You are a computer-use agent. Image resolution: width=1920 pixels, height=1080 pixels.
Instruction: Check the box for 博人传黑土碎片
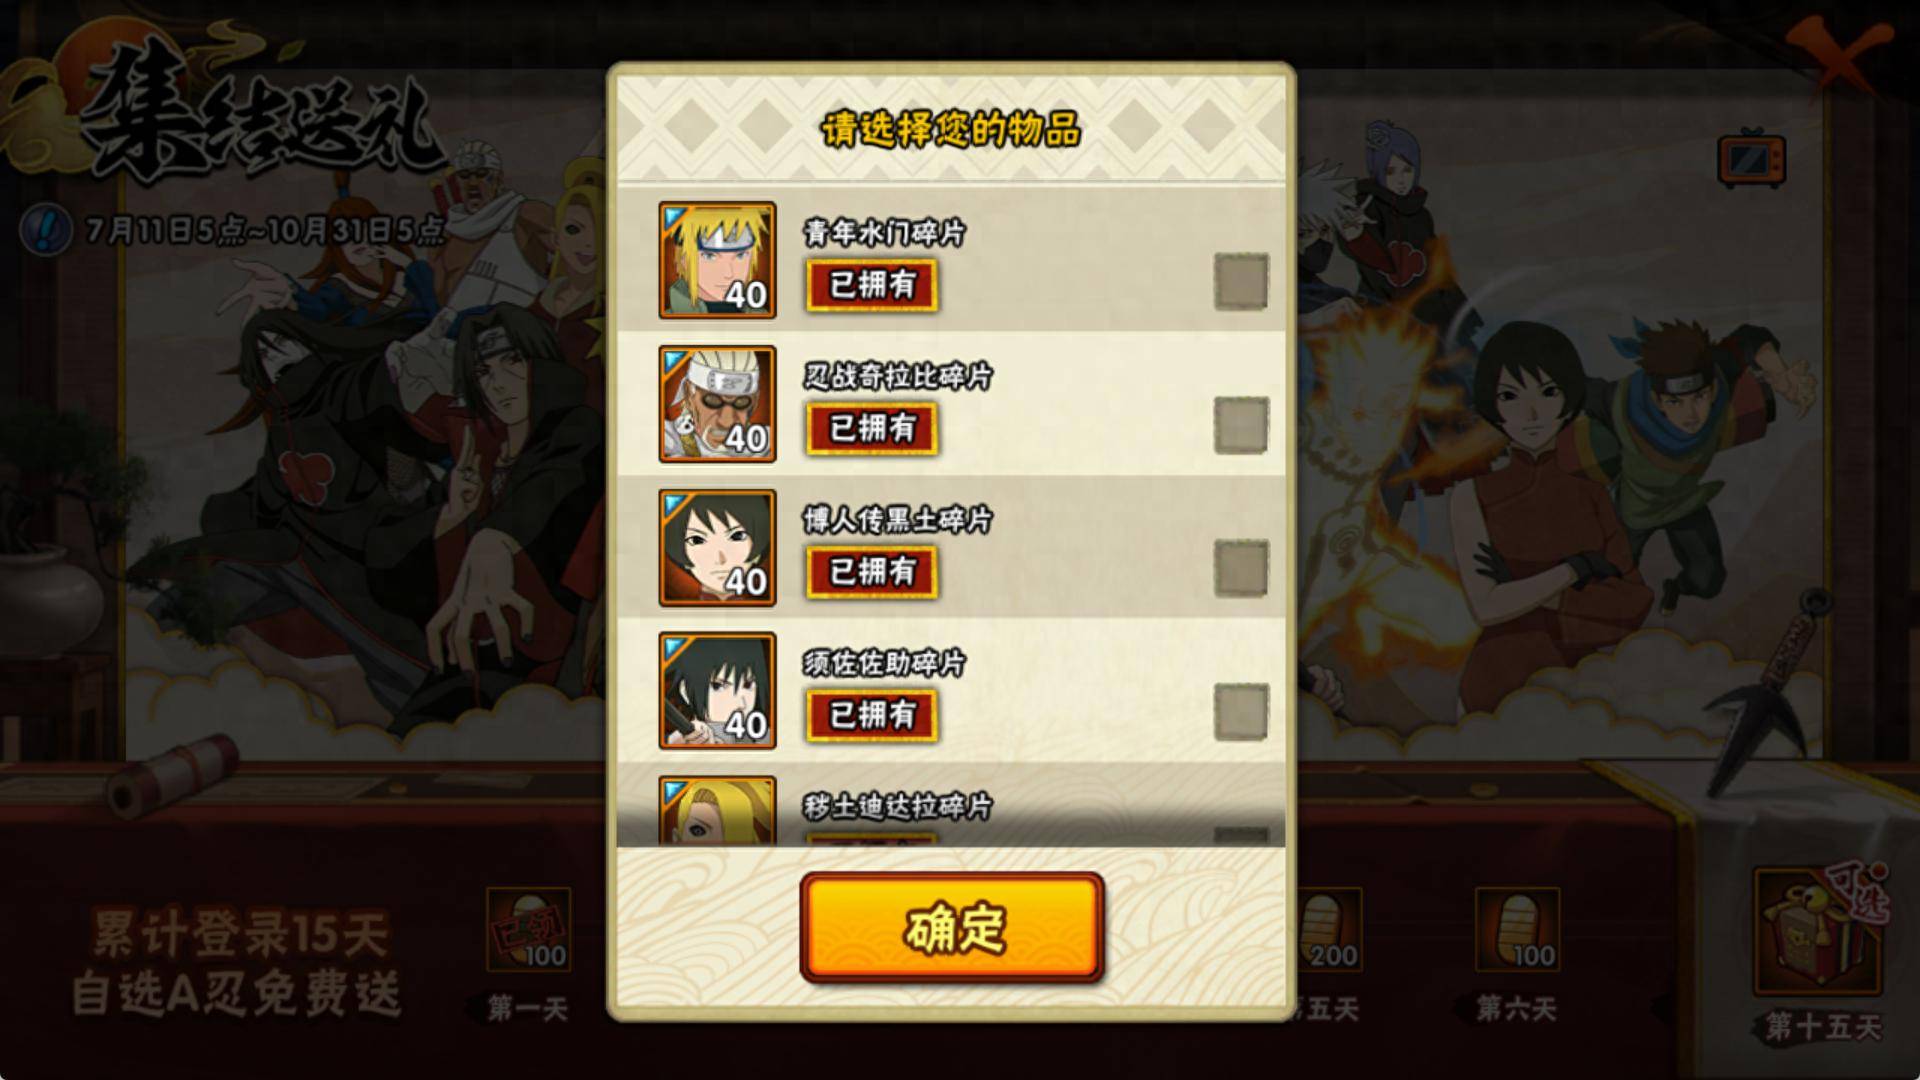coord(1241,568)
